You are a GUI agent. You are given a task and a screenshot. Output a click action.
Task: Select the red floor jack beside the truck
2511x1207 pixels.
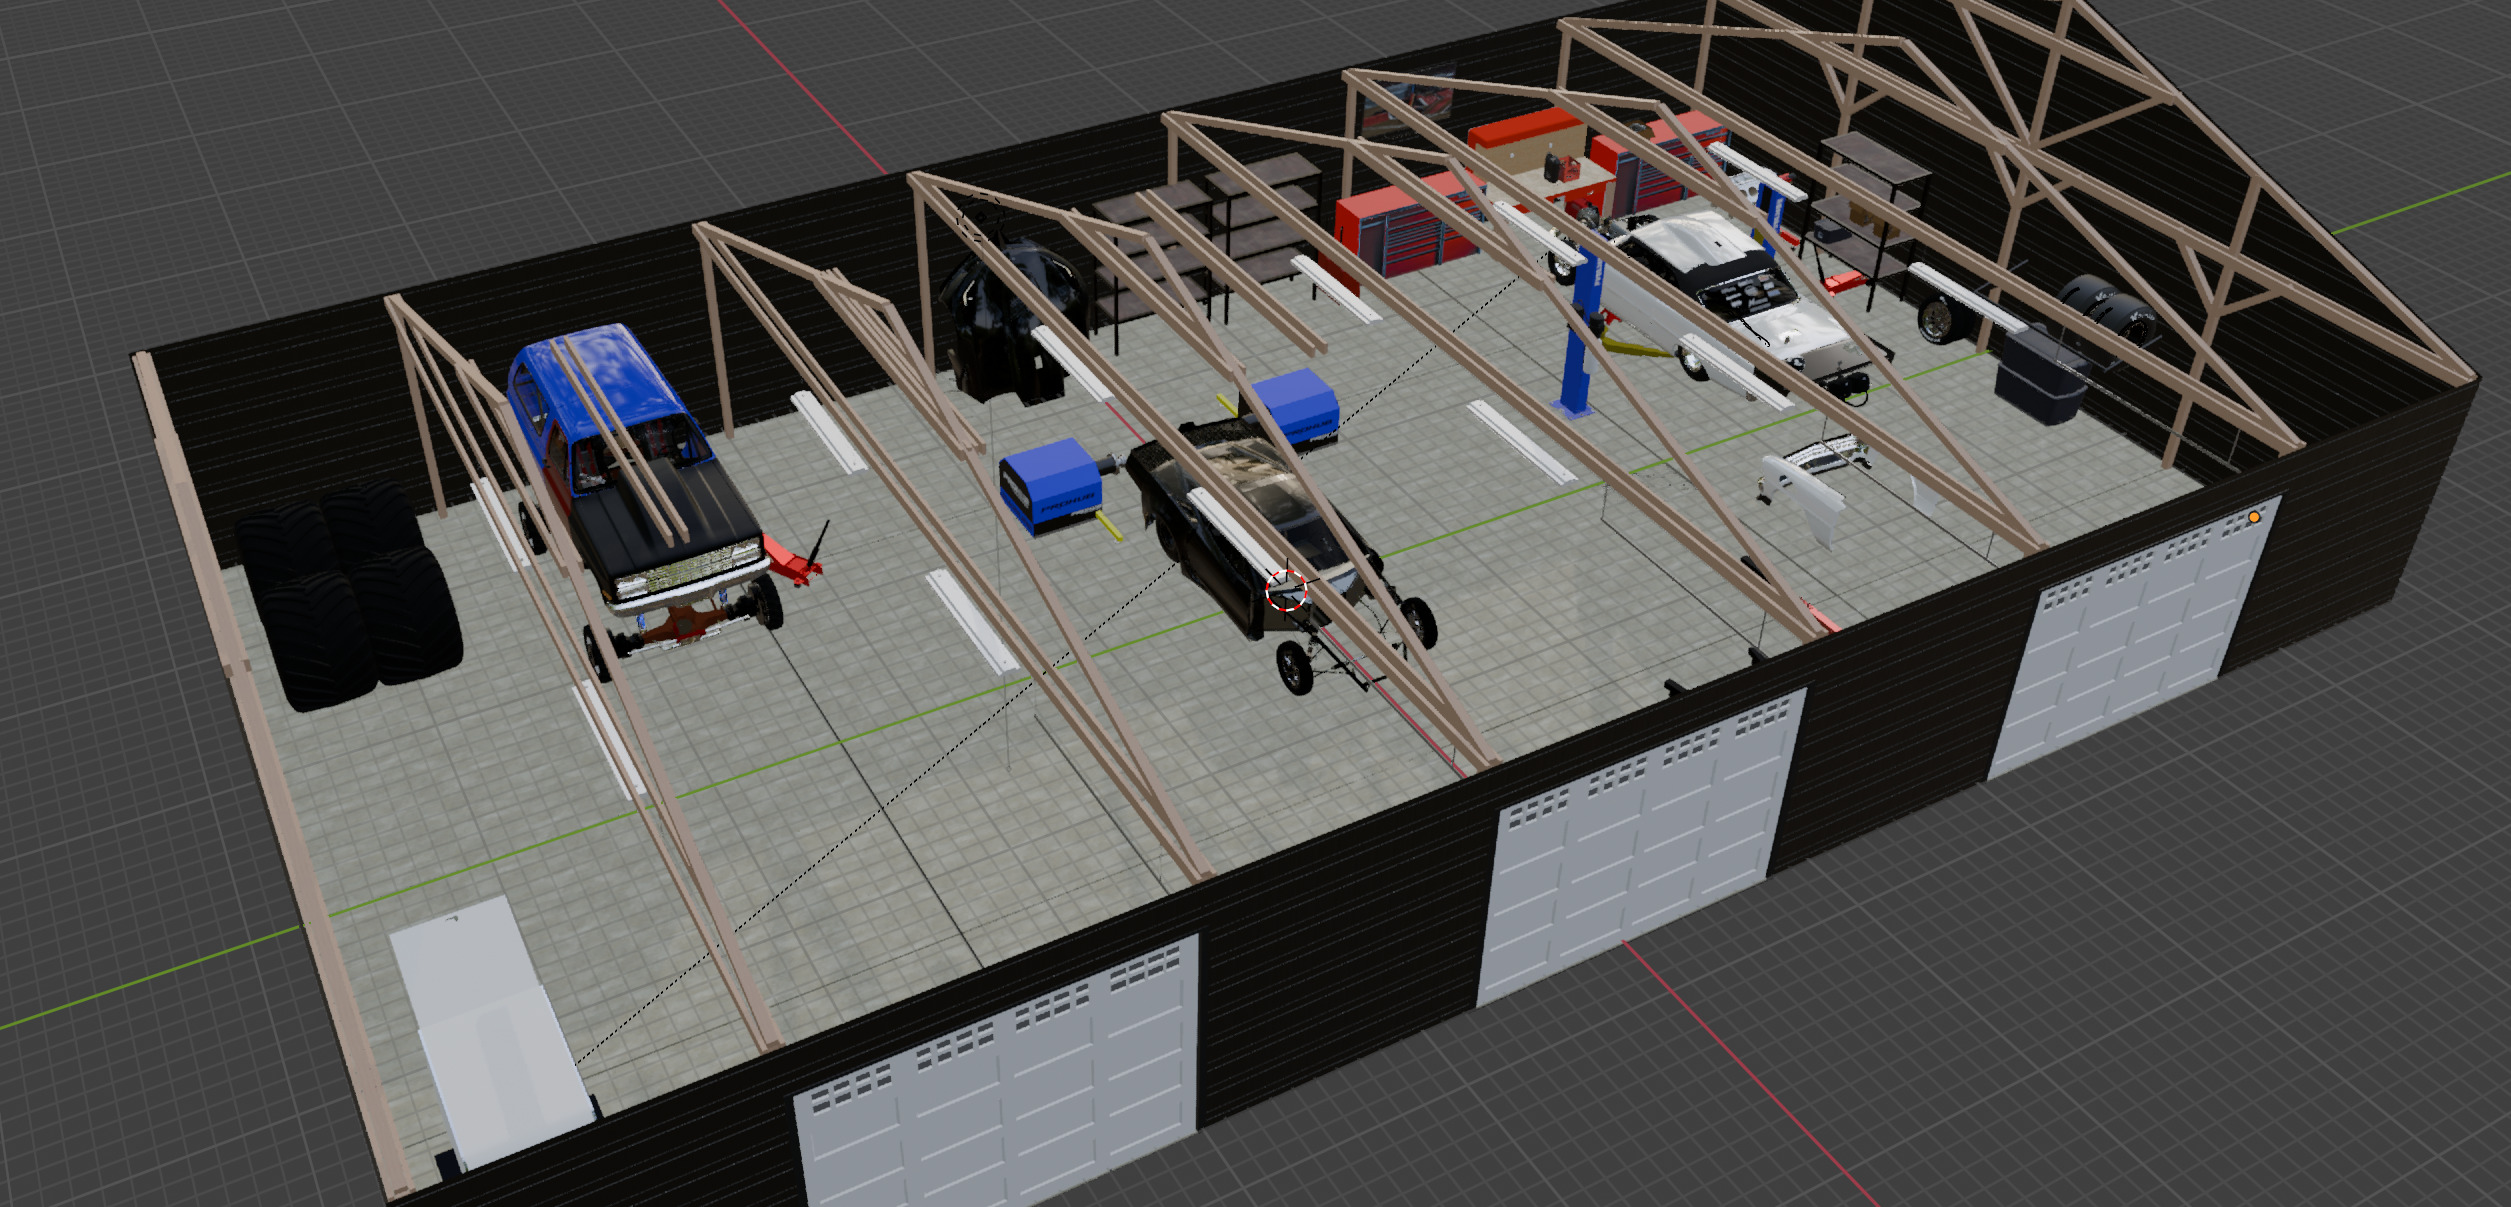795,558
